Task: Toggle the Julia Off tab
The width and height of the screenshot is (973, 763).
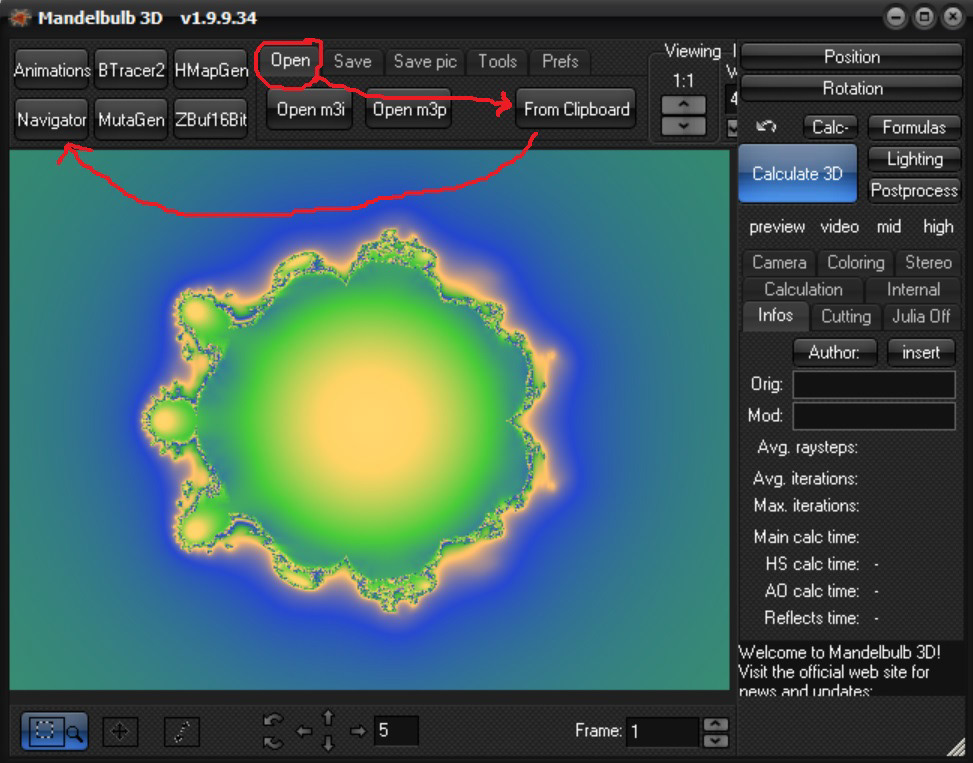Action: coord(921,316)
